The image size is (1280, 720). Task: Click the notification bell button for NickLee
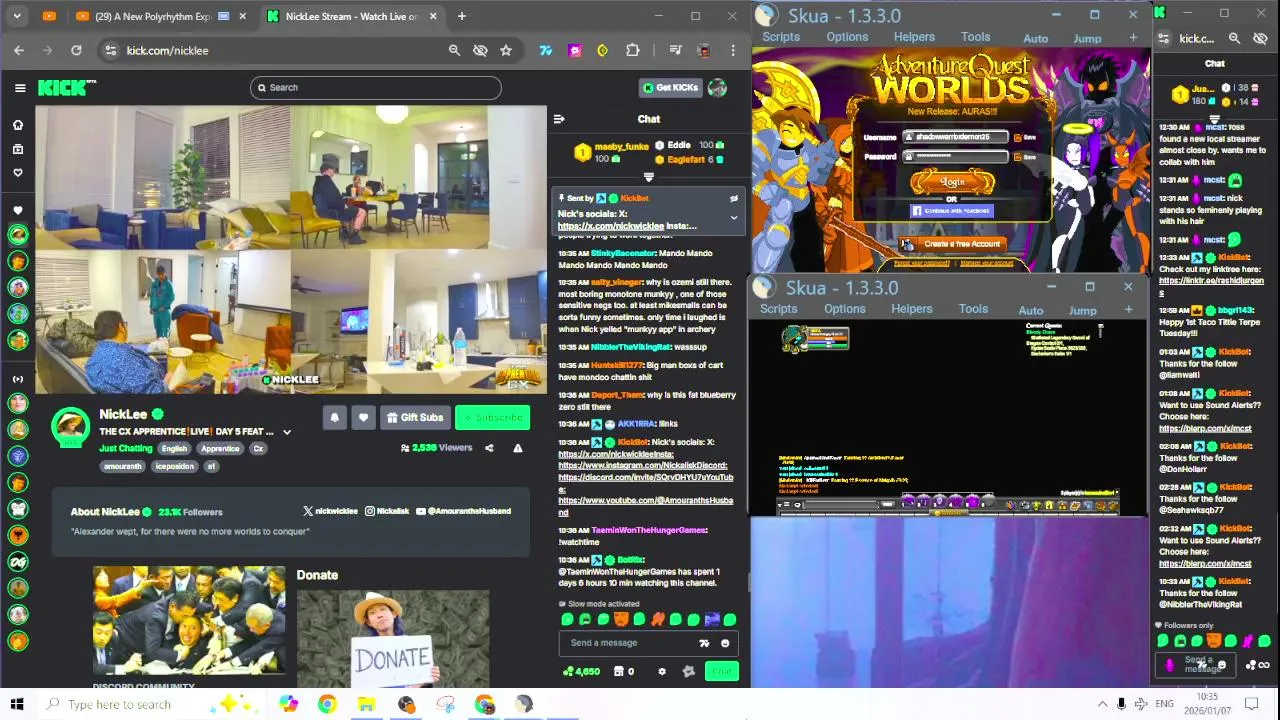click(x=335, y=417)
